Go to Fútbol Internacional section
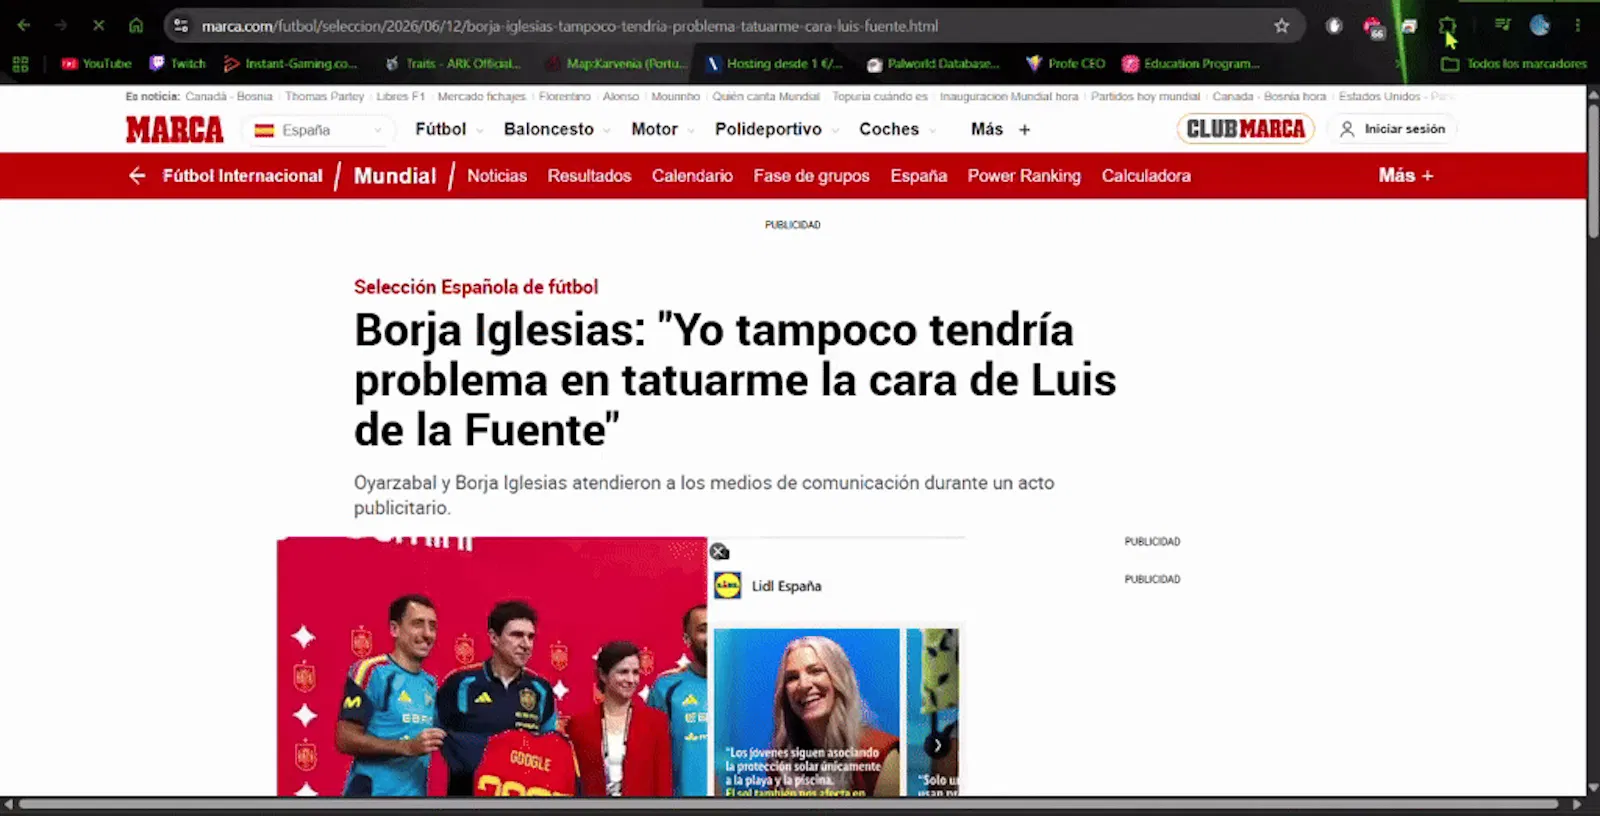 (242, 176)
